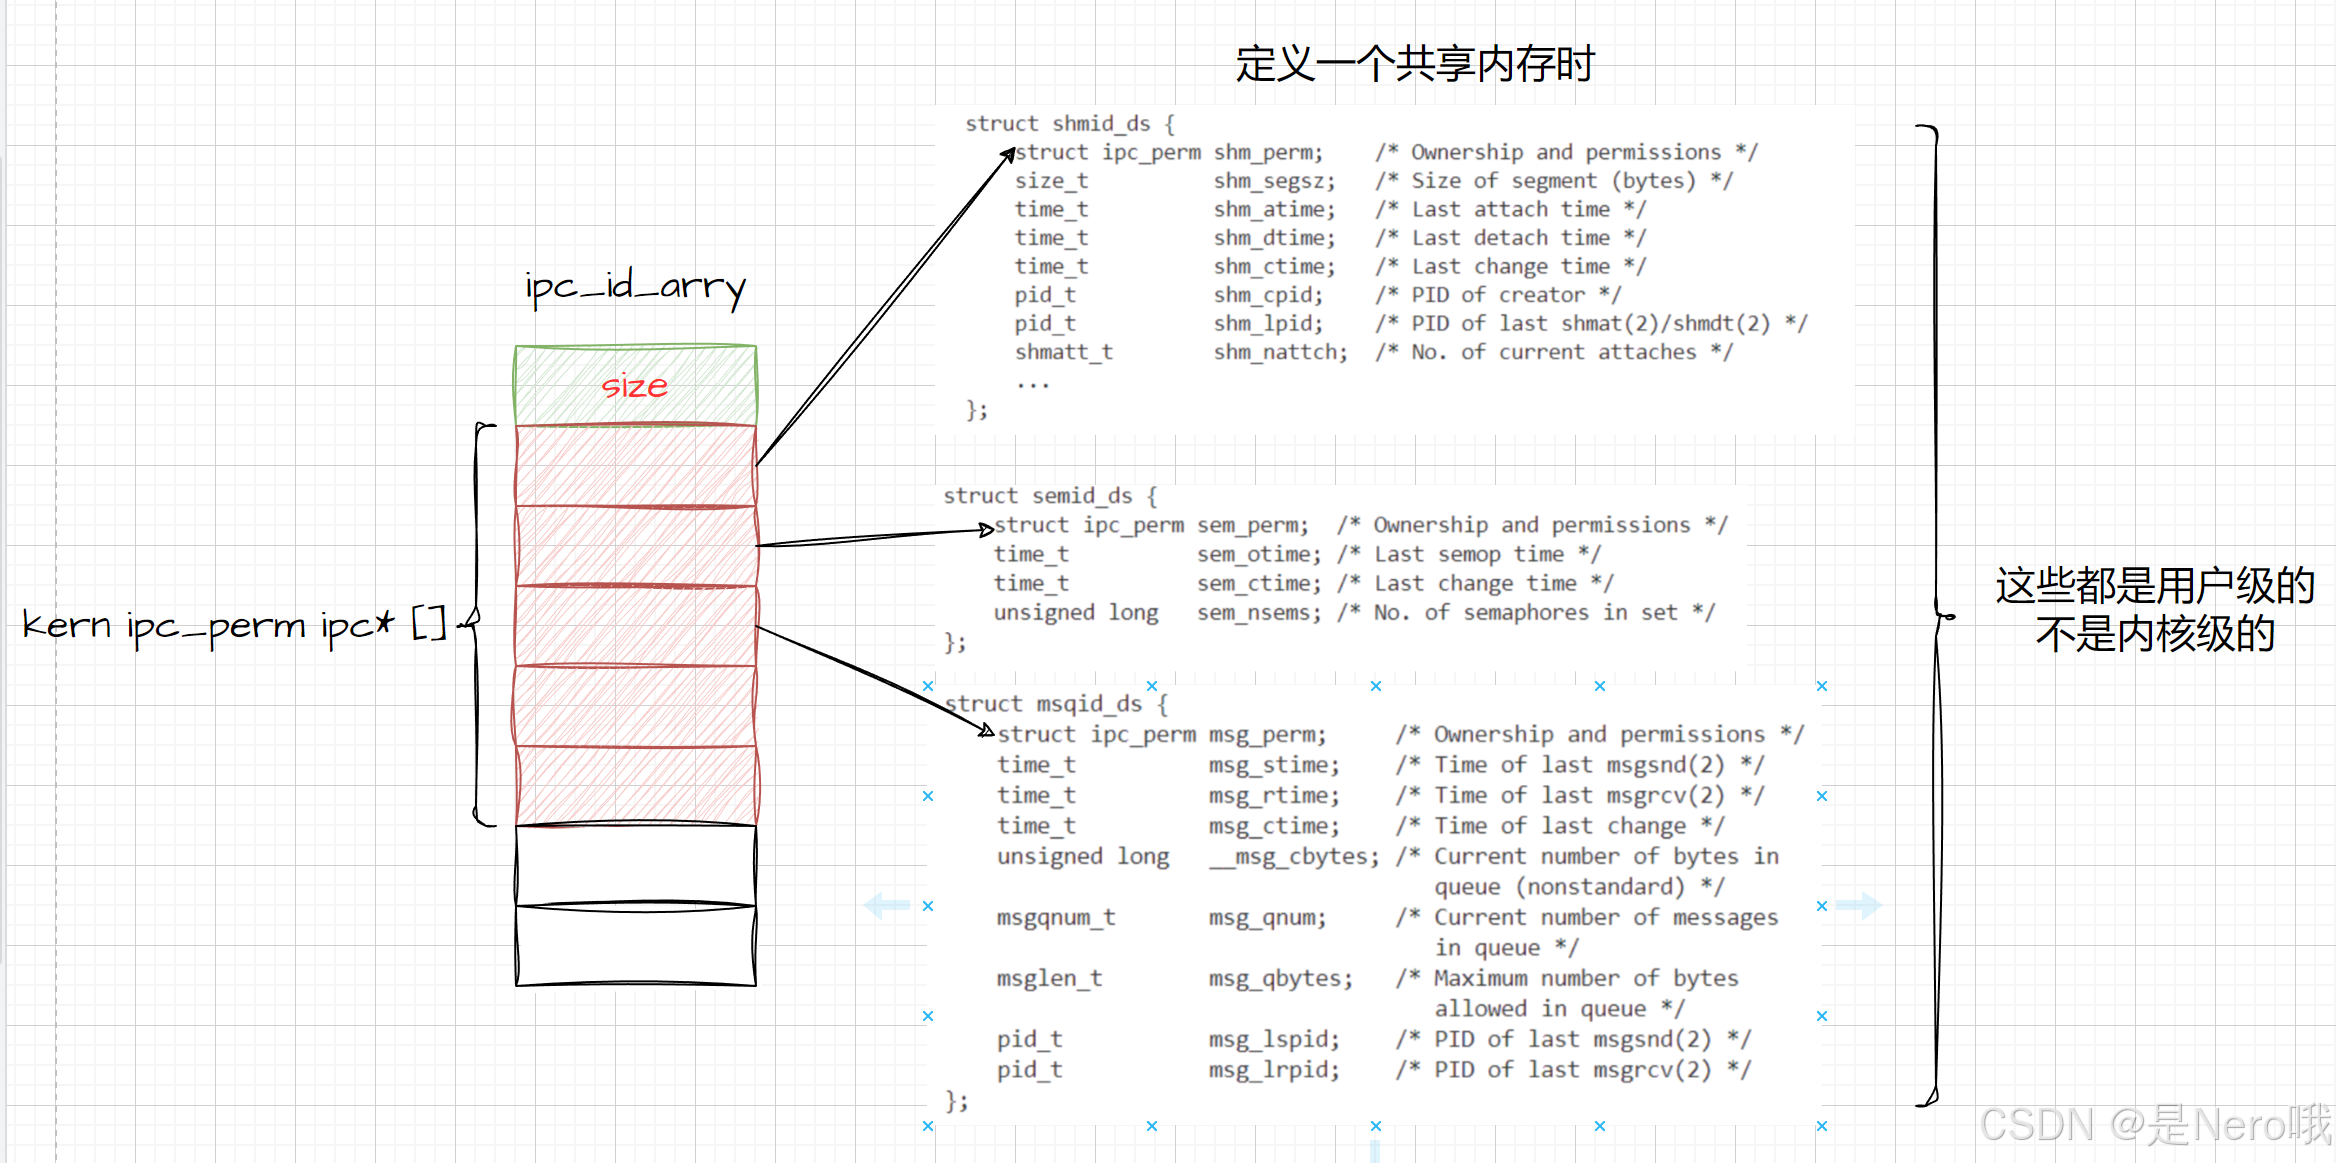Select the large right curly brace

pyautogui.click(x=1936, y=616)
